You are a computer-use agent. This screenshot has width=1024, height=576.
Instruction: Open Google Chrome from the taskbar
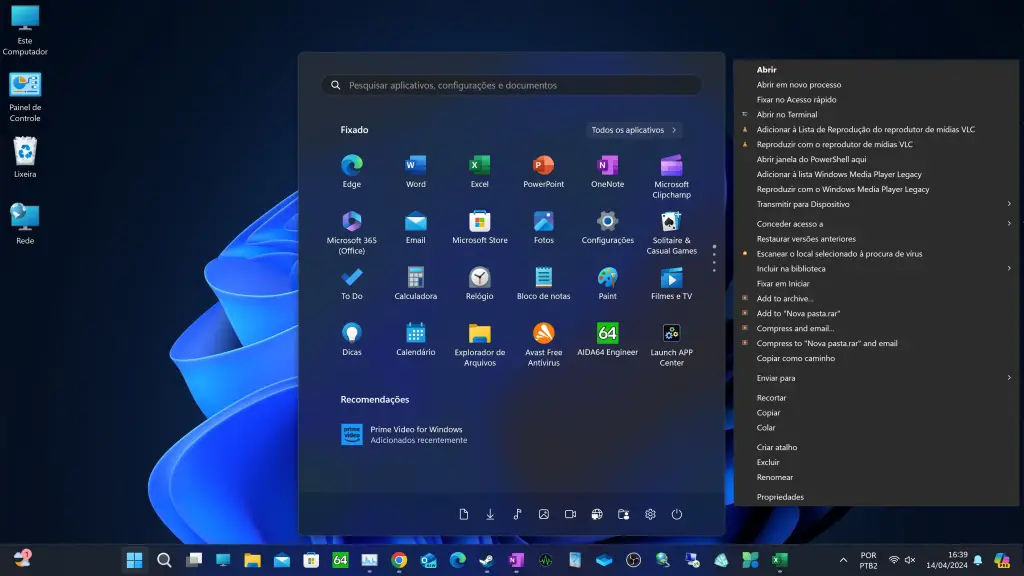pos(399,560)
